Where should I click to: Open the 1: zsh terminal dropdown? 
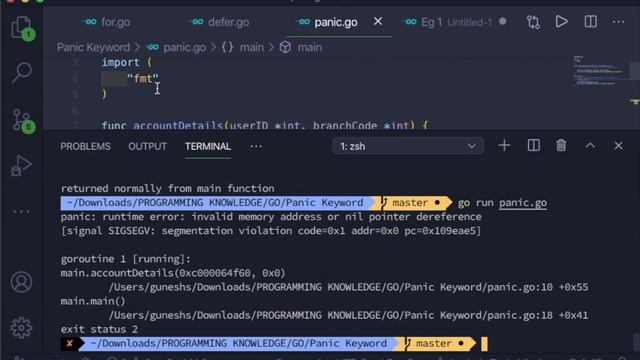click(x=408, y=146)
